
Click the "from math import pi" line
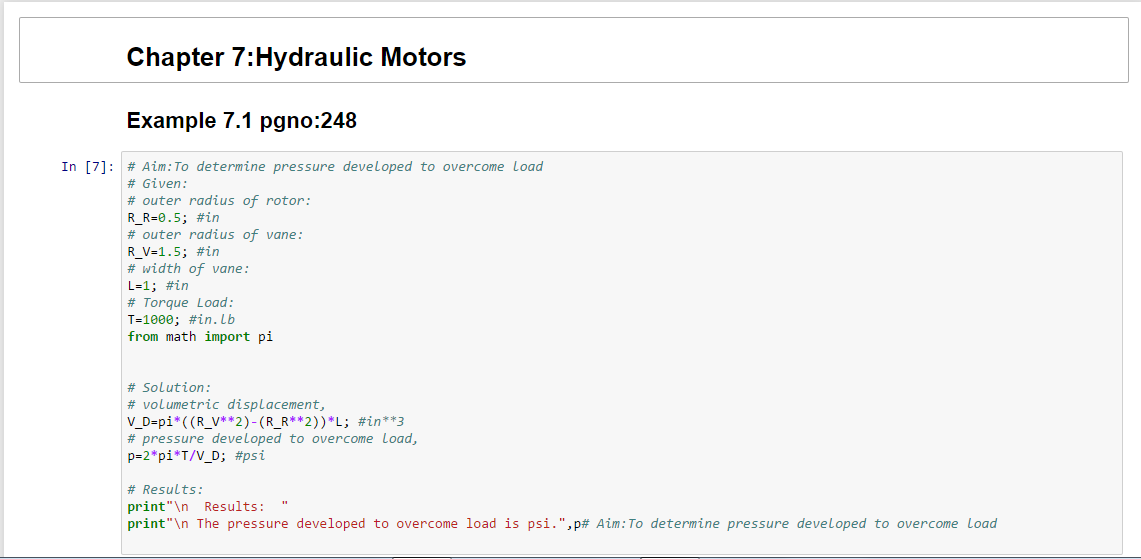pyautogui.click(x=200, y=337)
